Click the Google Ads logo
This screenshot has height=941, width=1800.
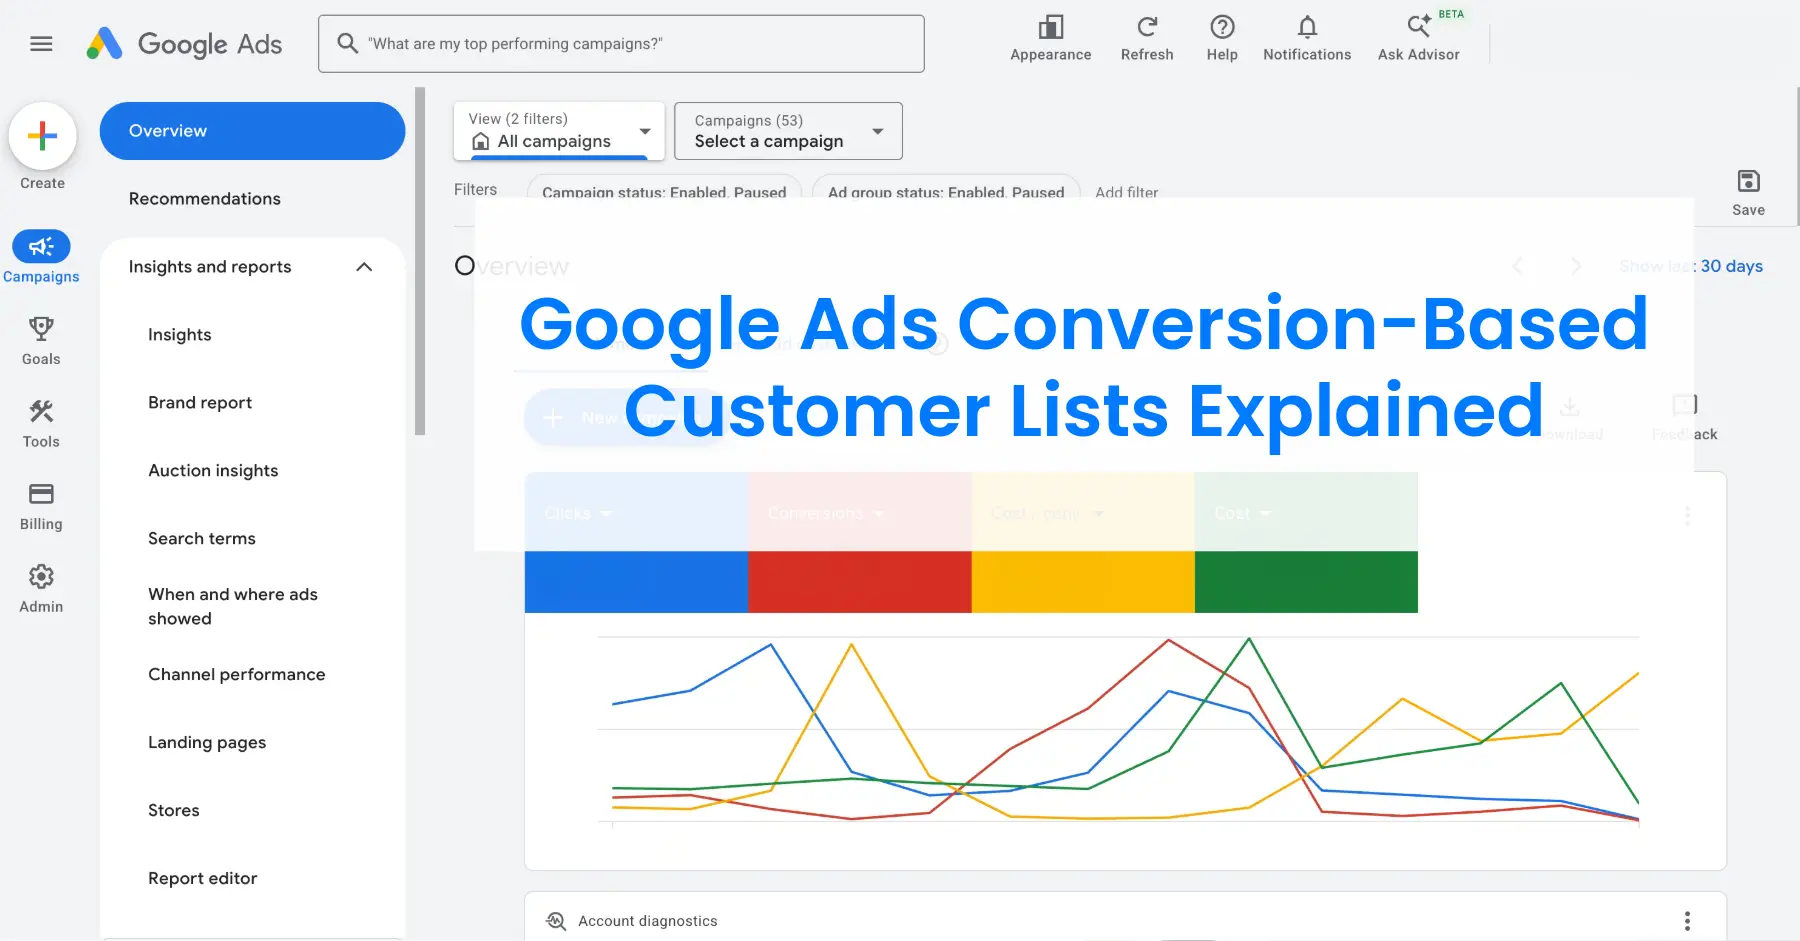pyautogui.click(x=184, y=44)
